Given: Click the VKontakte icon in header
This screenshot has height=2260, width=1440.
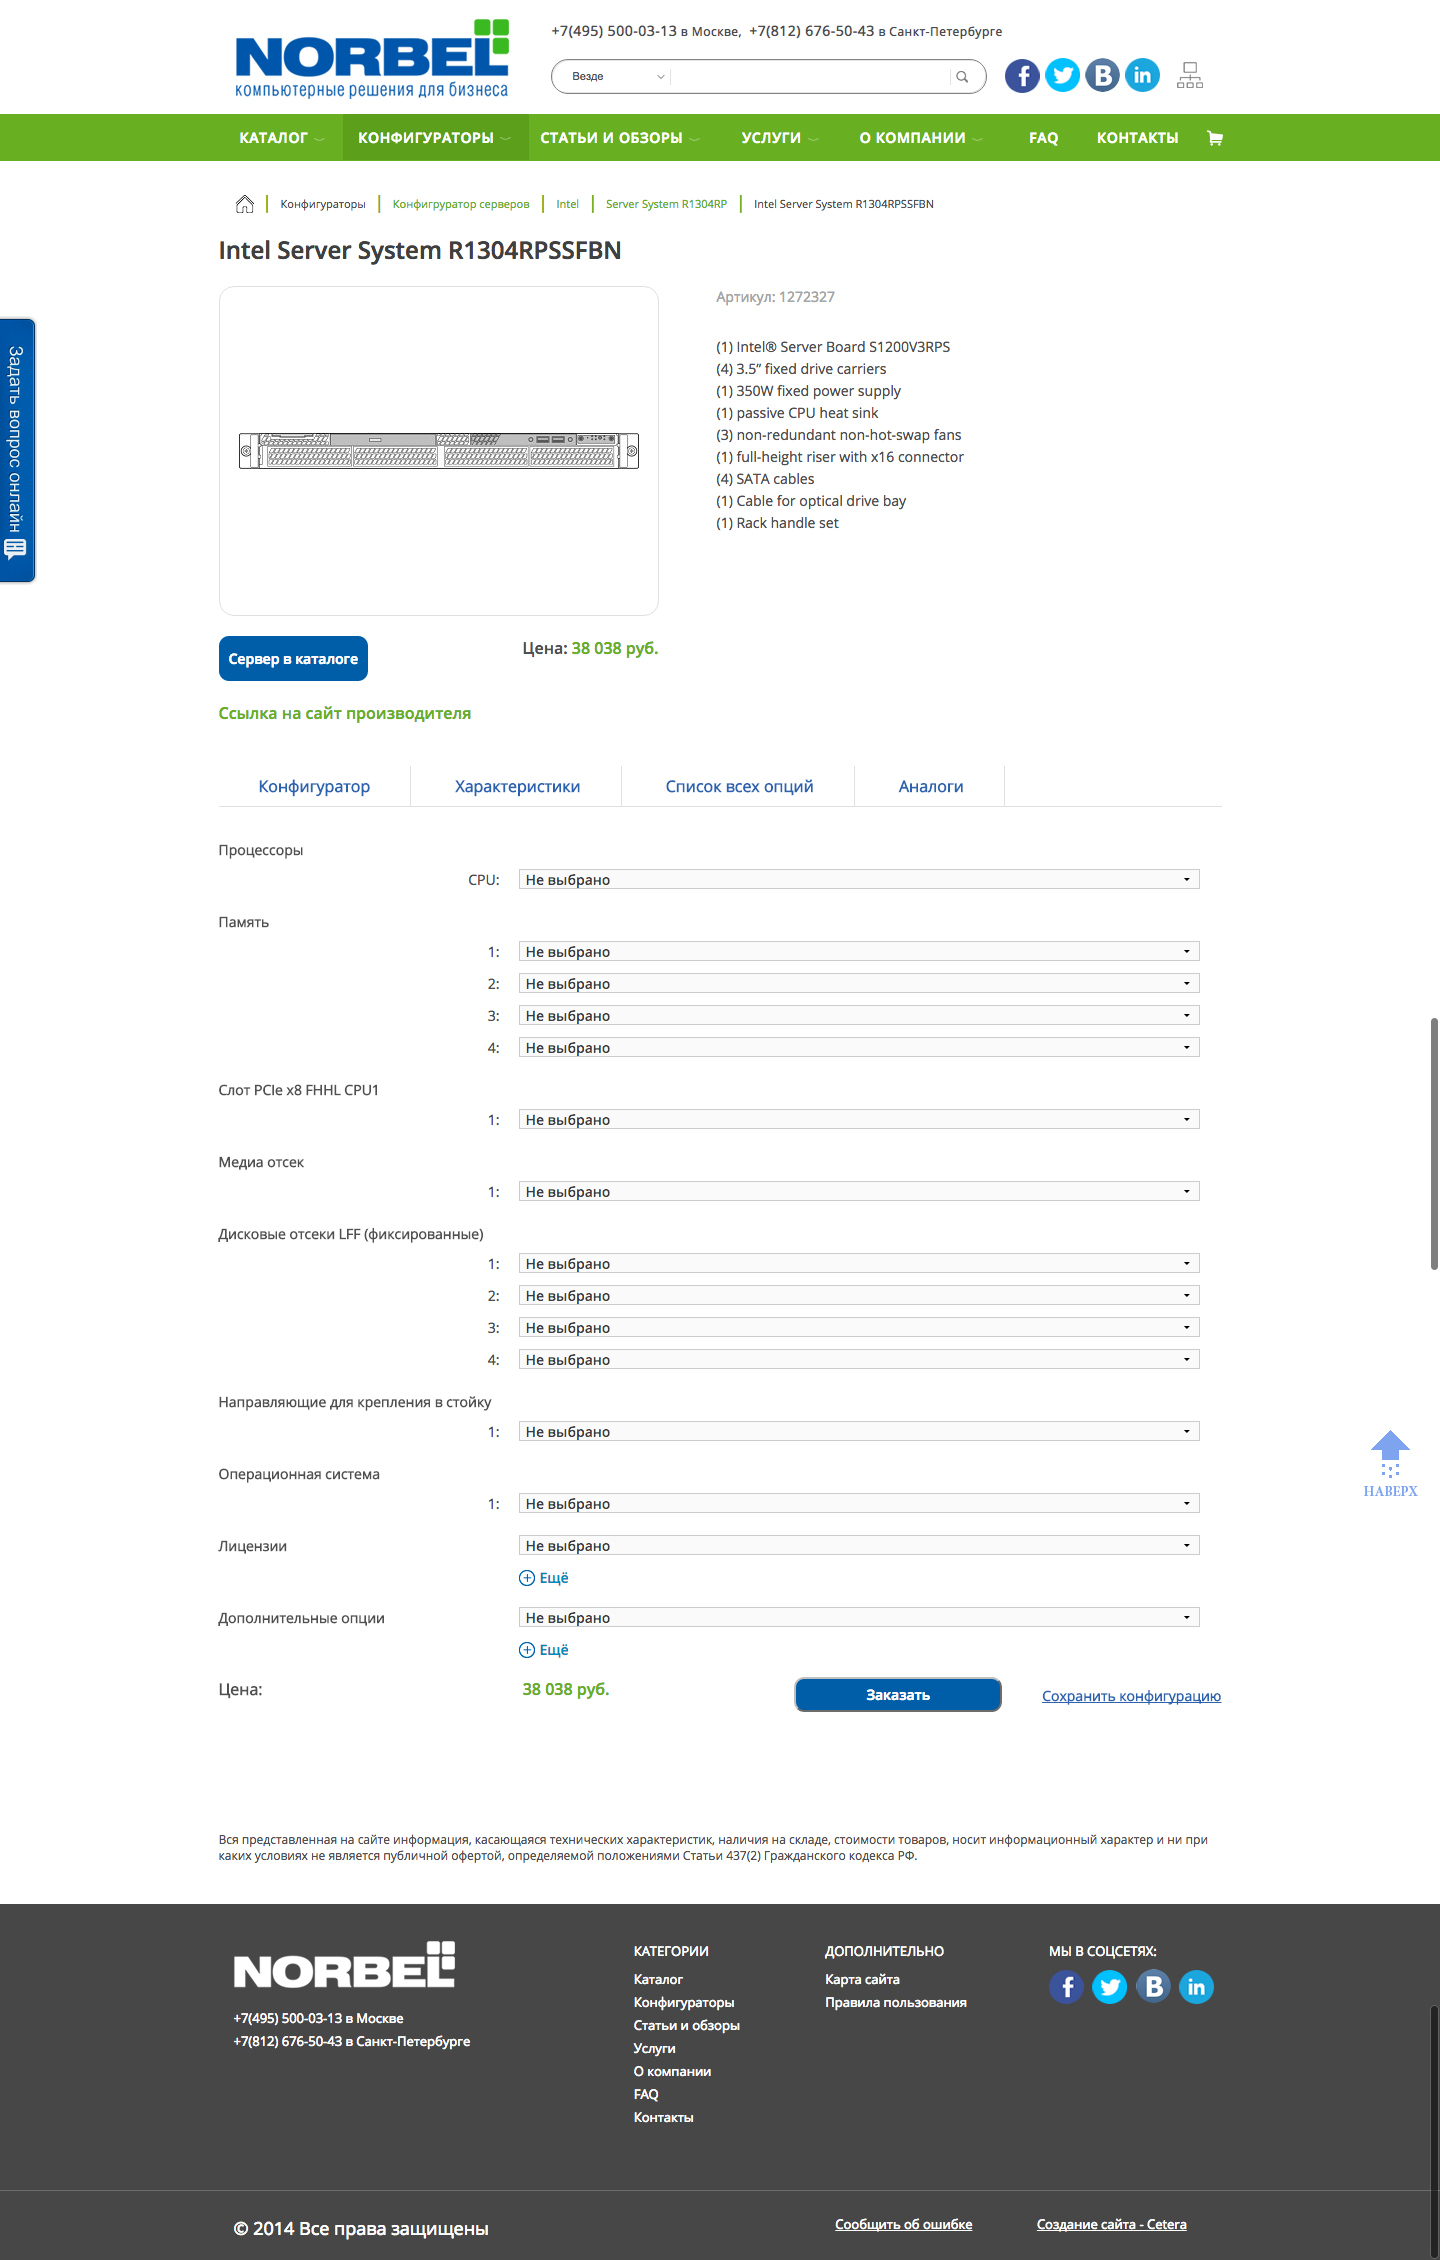Looking at the screenshot, I should pos(1102,76).
